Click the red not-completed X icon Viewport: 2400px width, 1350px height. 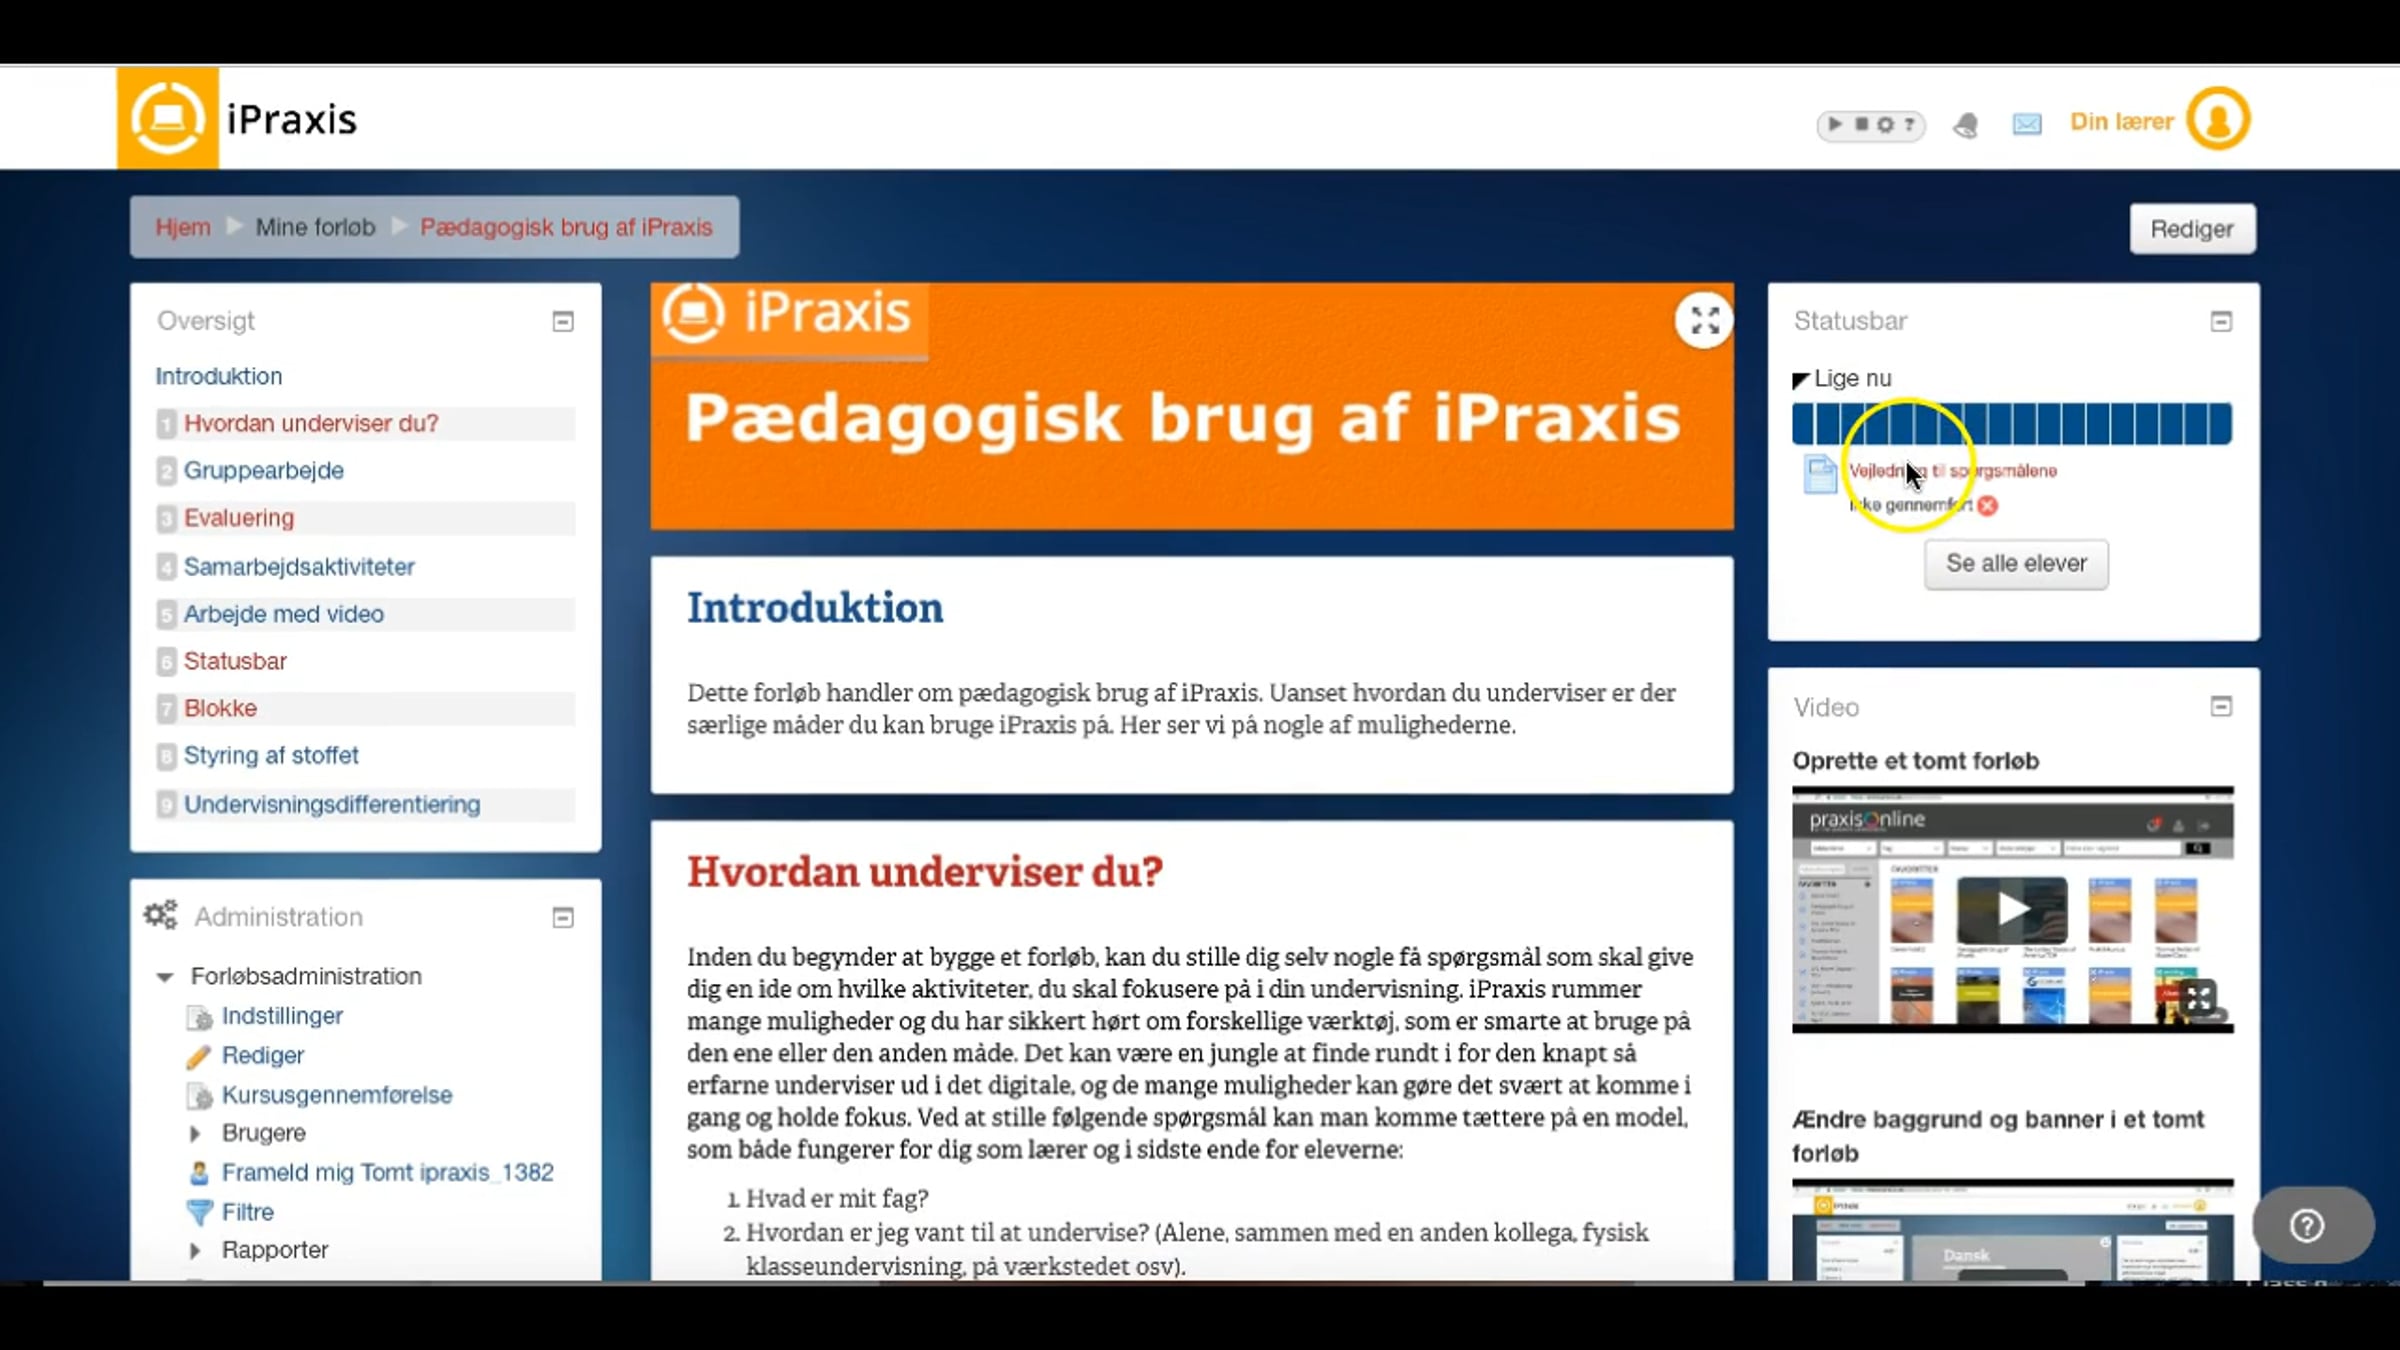tap(1988, 506)
